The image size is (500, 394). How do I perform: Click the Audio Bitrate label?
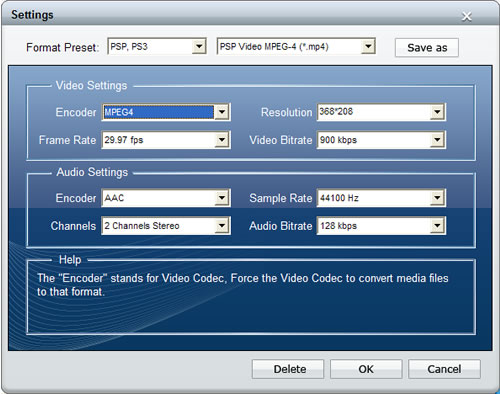[281, 226]
